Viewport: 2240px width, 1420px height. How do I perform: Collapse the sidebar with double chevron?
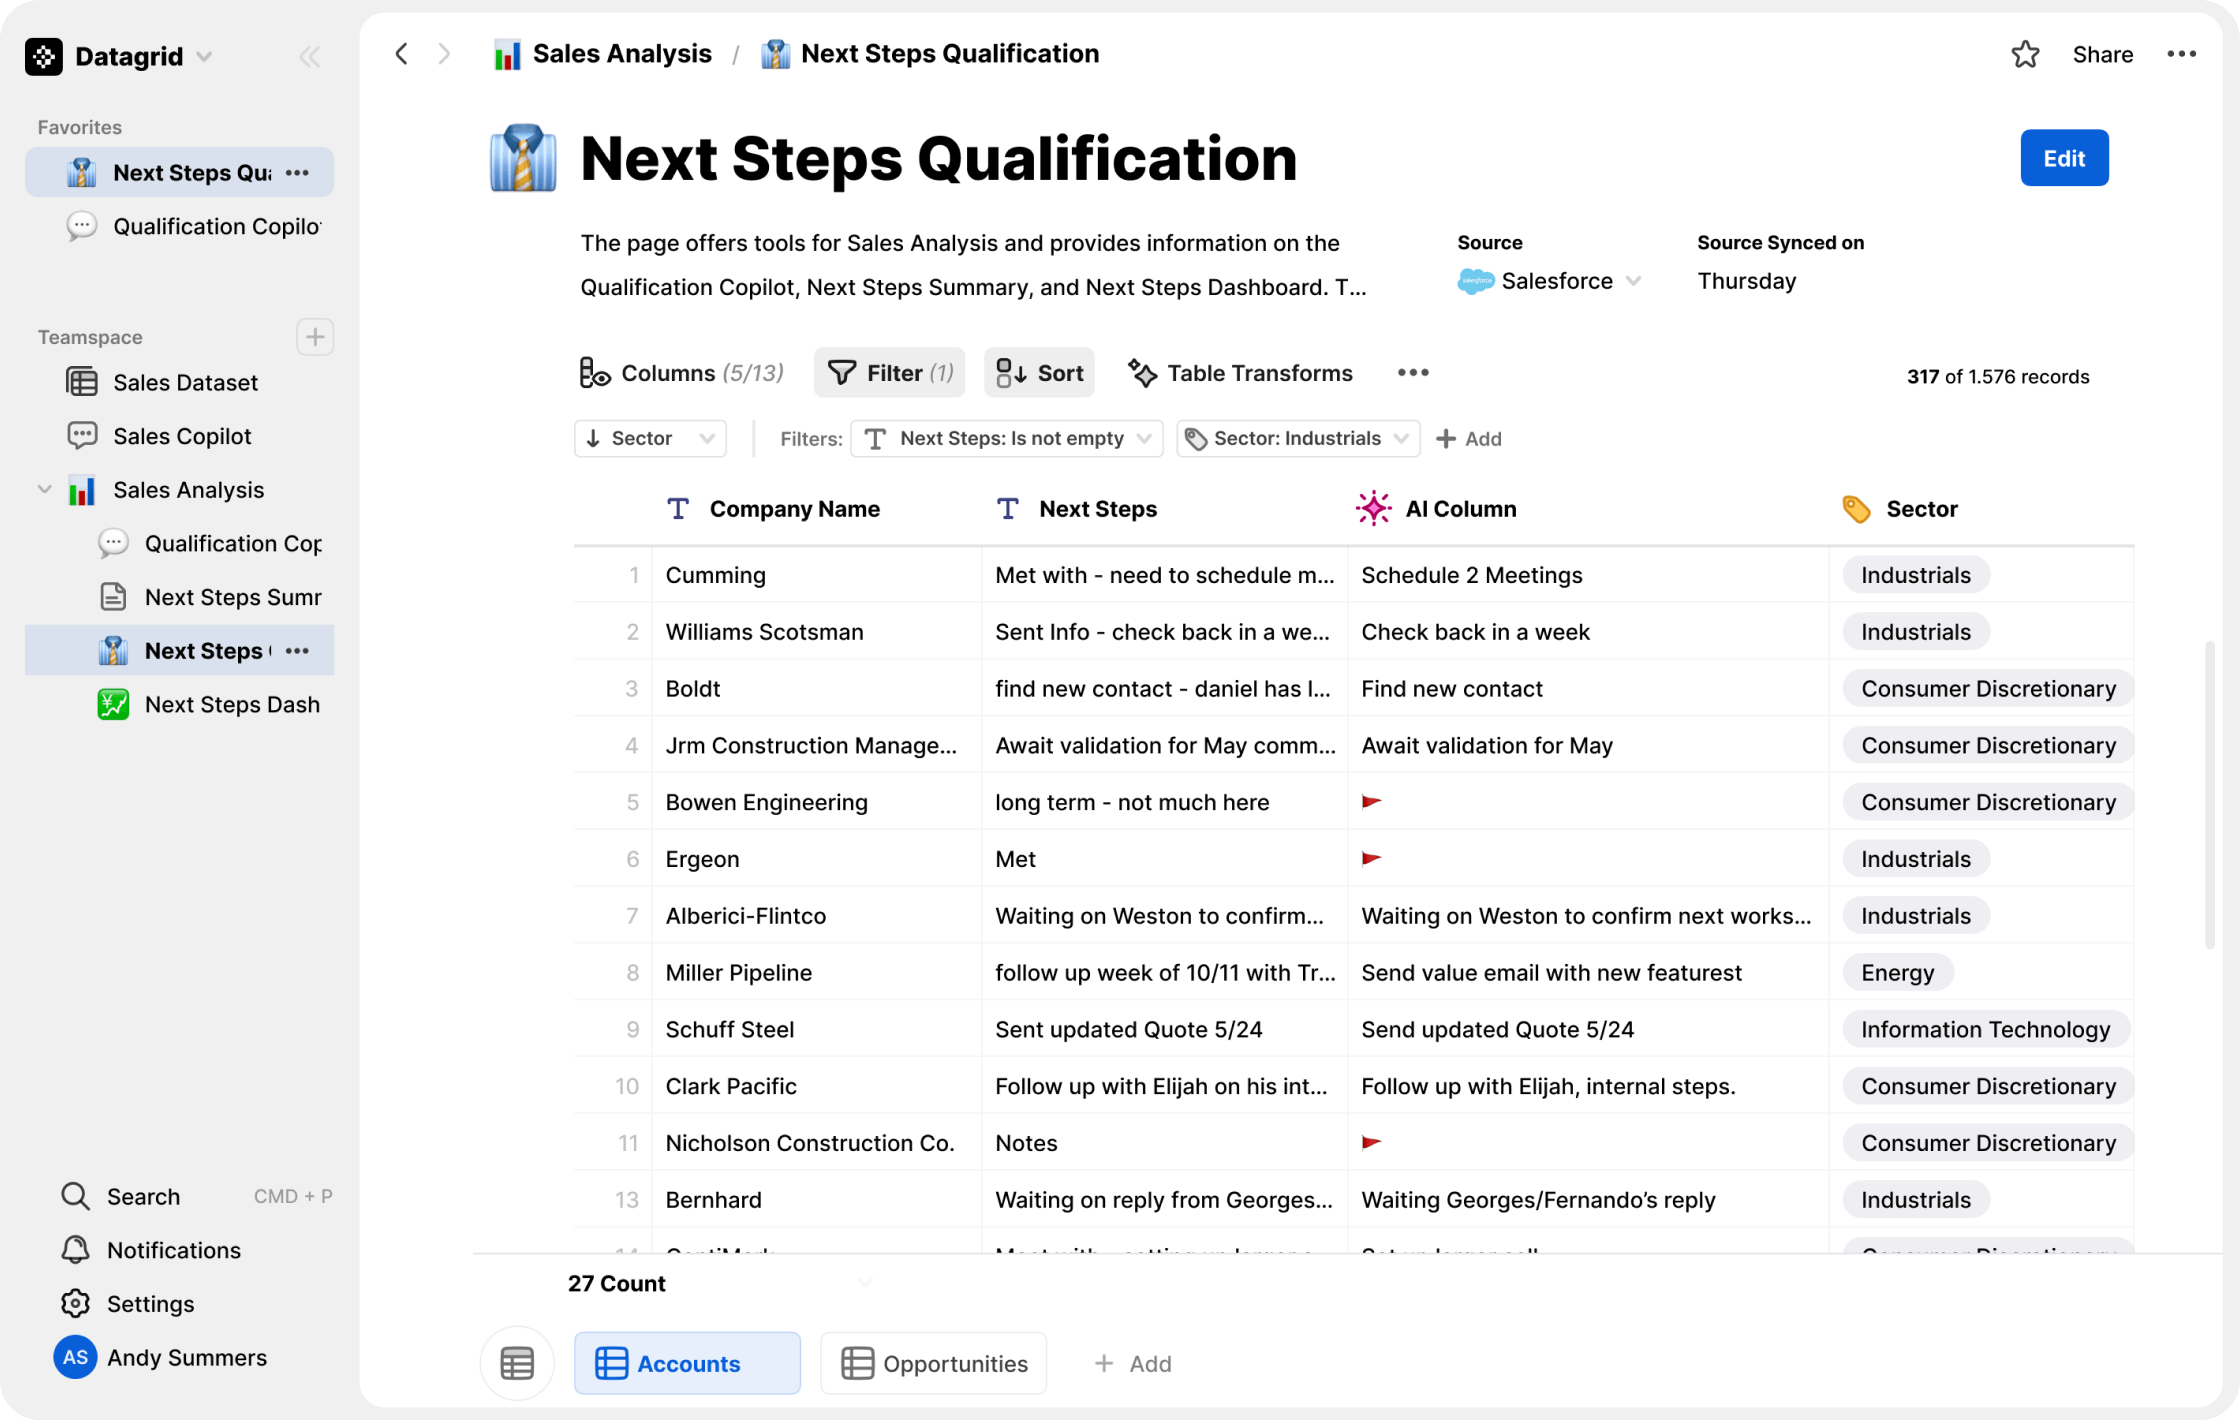pos(310,57)
